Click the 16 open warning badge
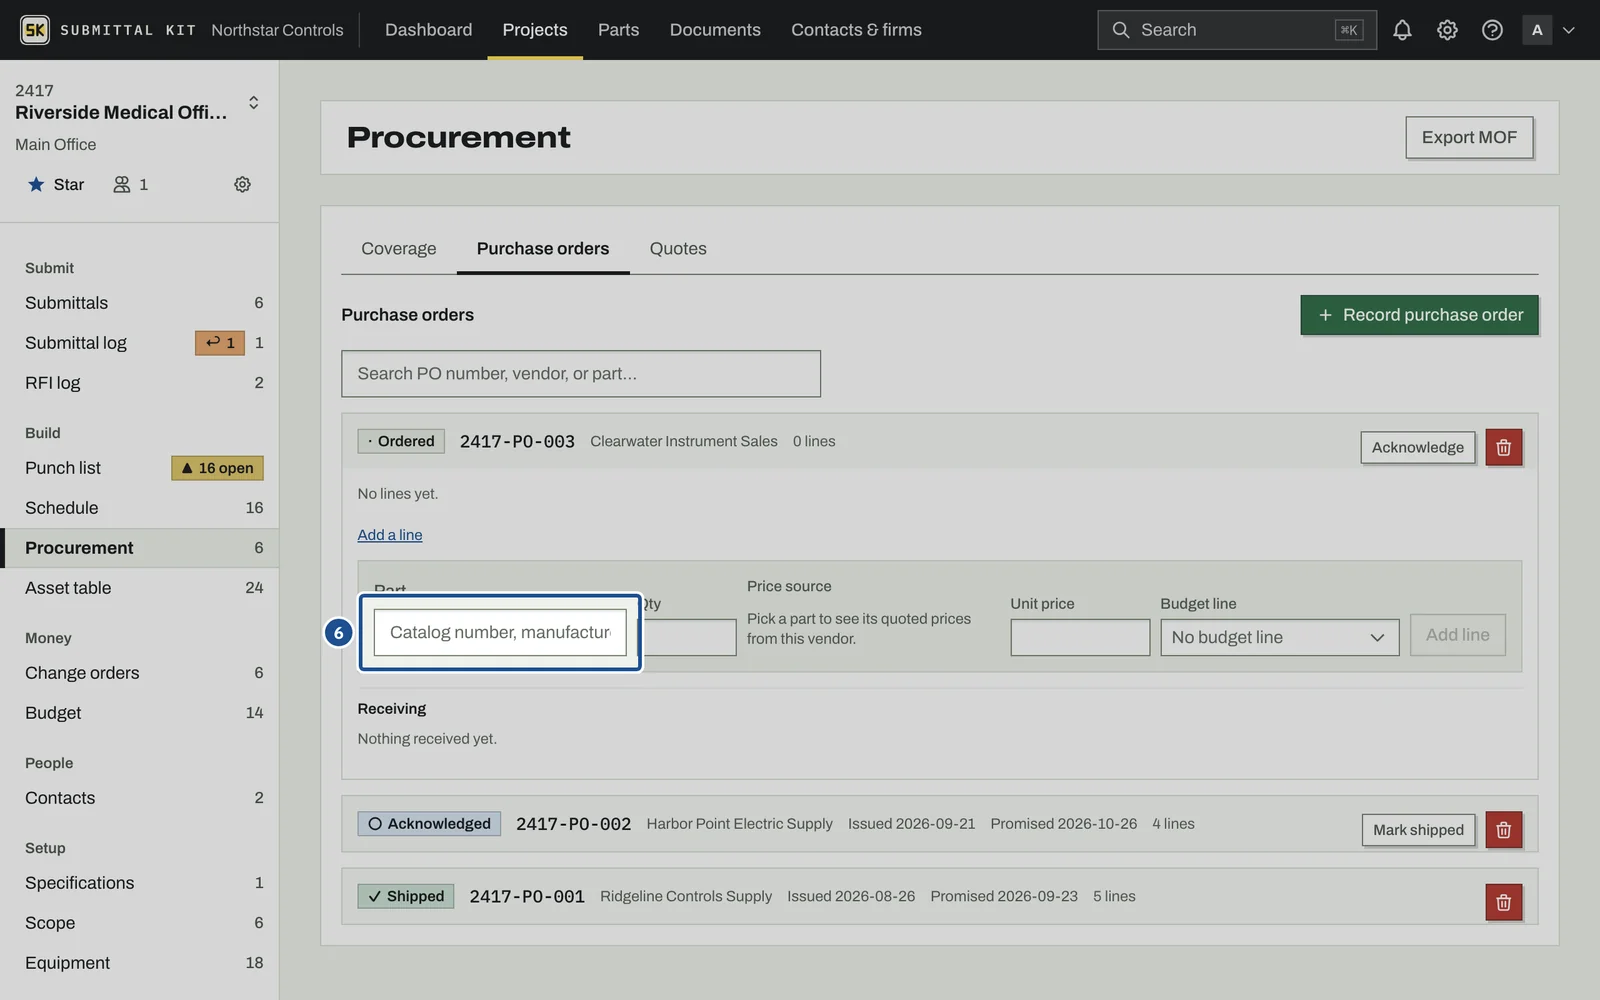This screenshot has width=1600, height=1000. tap(217, 468)
